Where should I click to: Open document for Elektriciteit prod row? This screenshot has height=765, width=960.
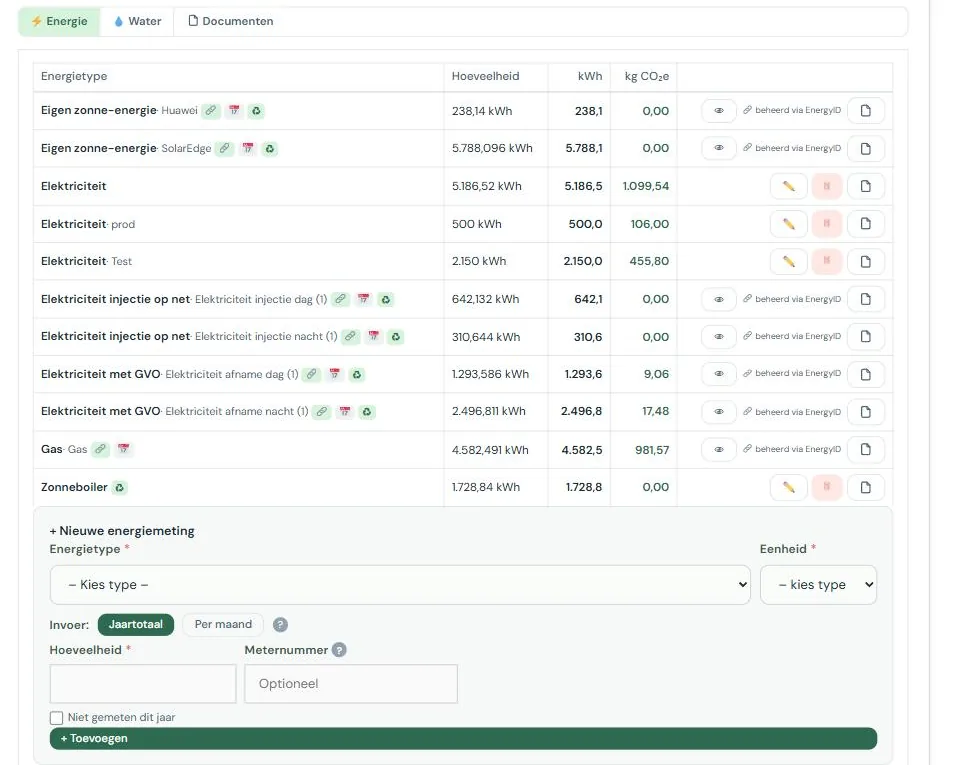(866, 224)
